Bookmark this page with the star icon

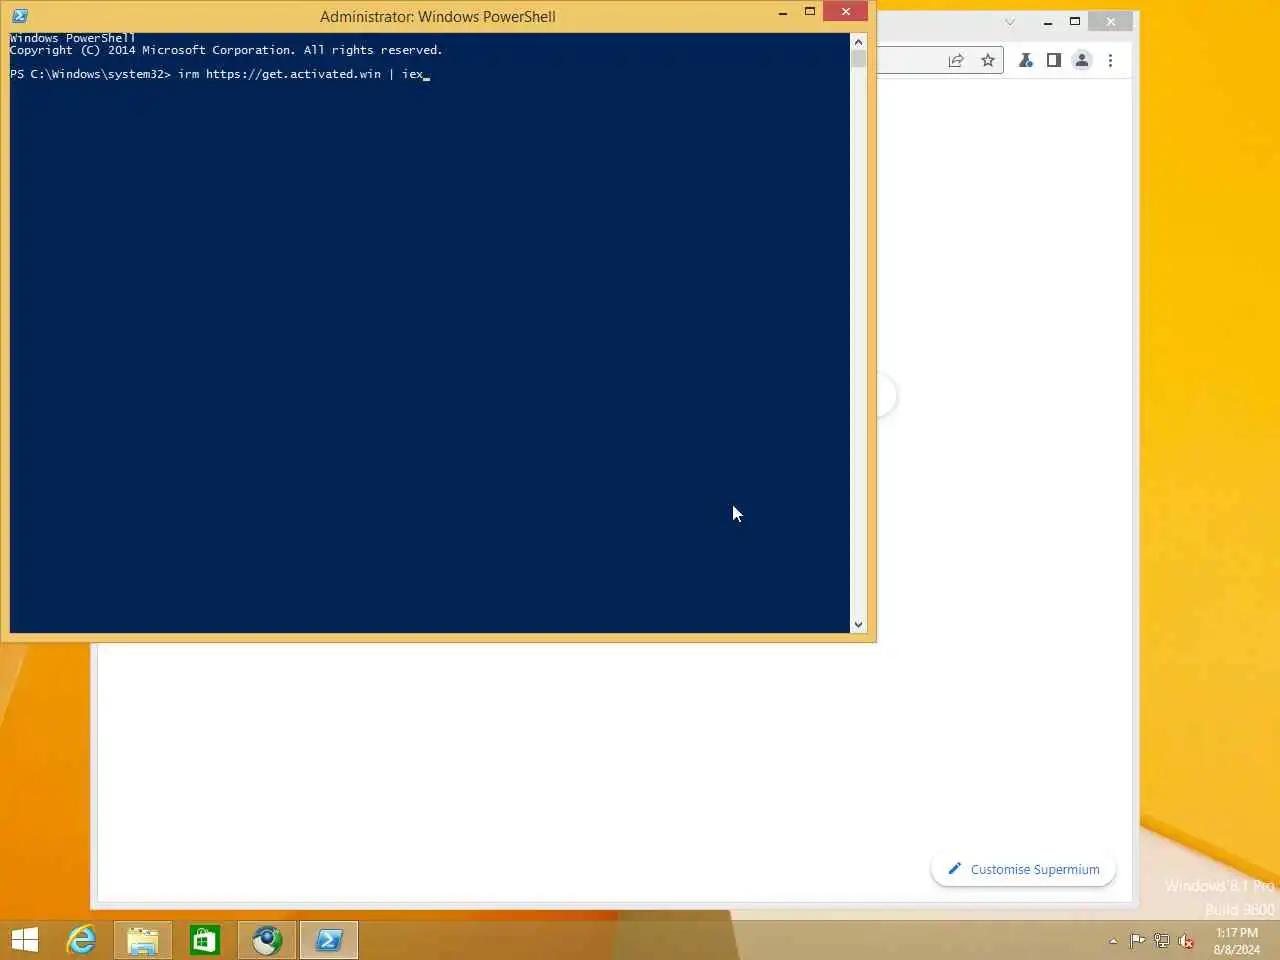pyautogui.click(x=988, y=61)
